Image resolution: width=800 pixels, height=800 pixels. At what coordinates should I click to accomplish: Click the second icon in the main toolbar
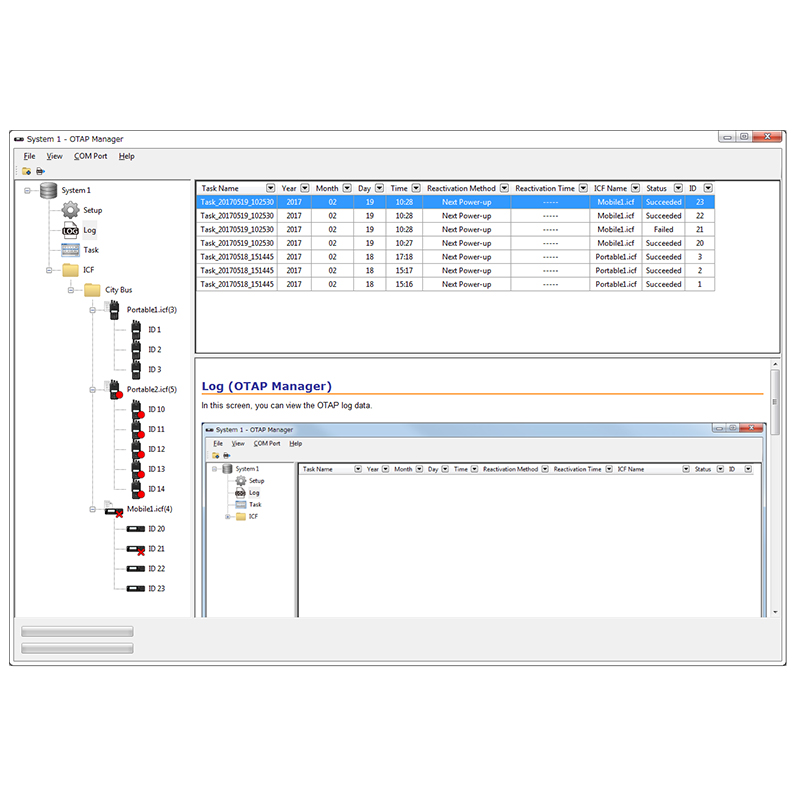40,172
